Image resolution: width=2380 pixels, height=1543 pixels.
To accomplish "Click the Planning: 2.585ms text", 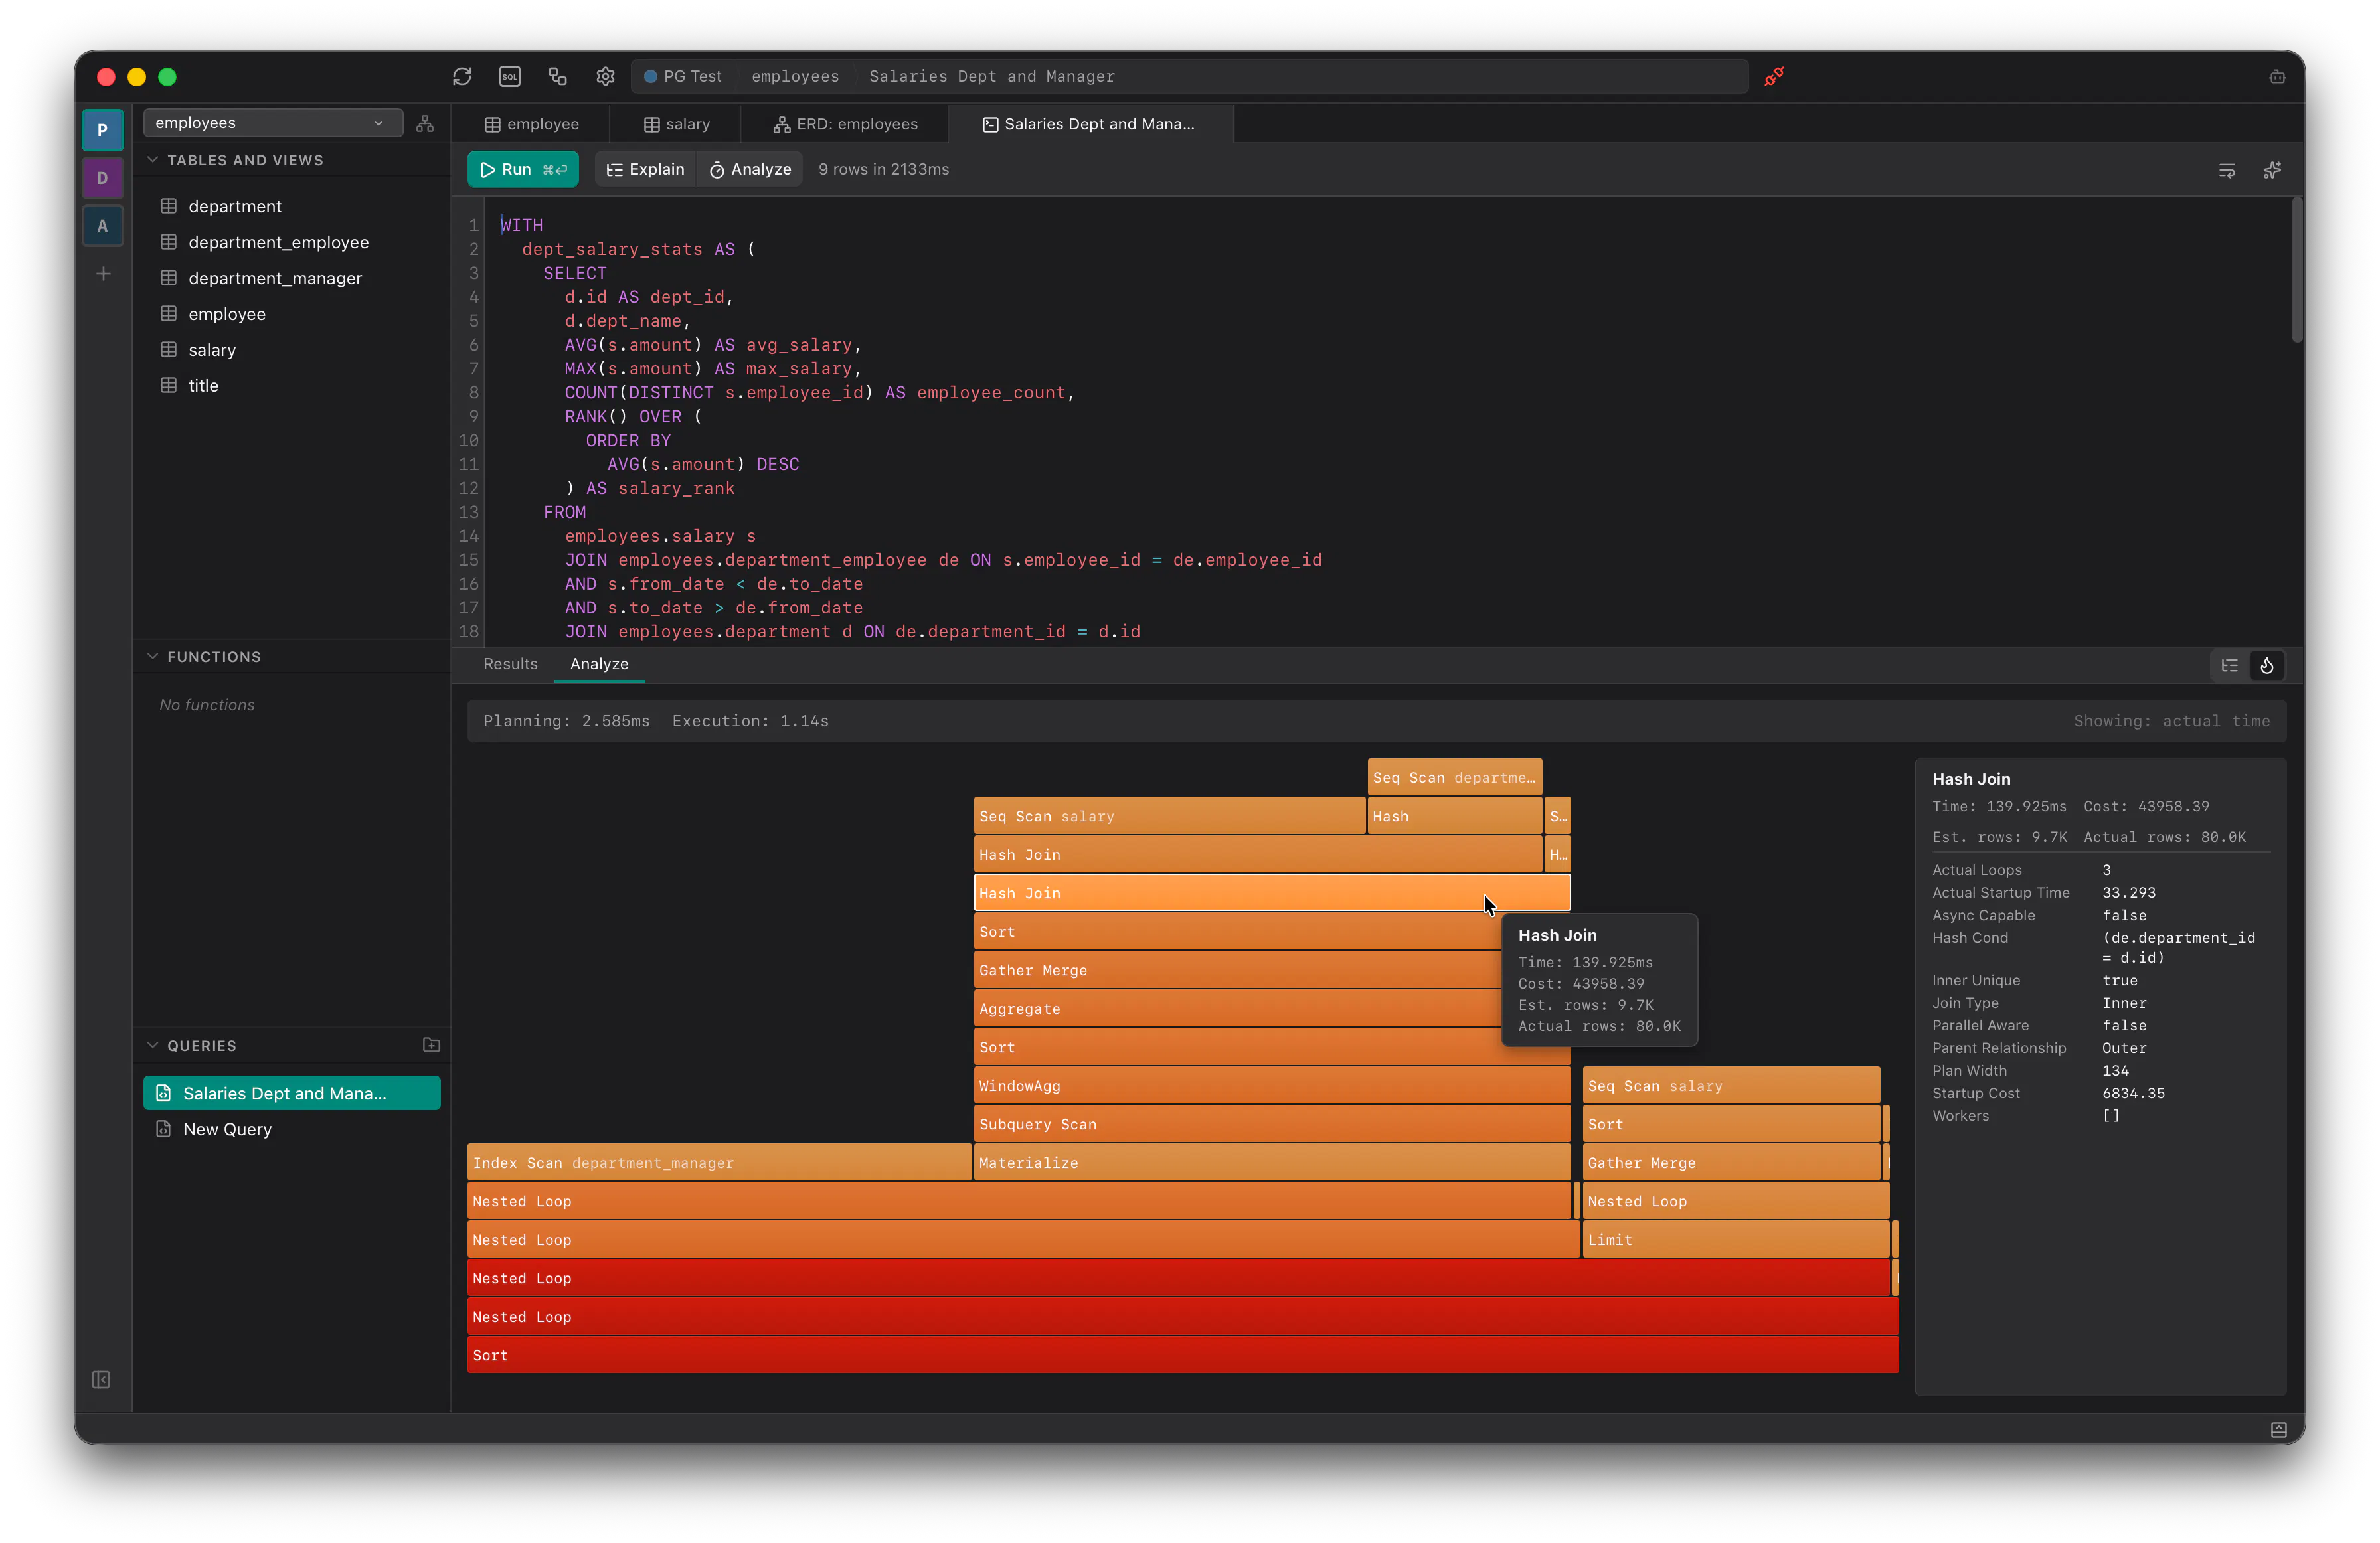I will pos(566,721).
